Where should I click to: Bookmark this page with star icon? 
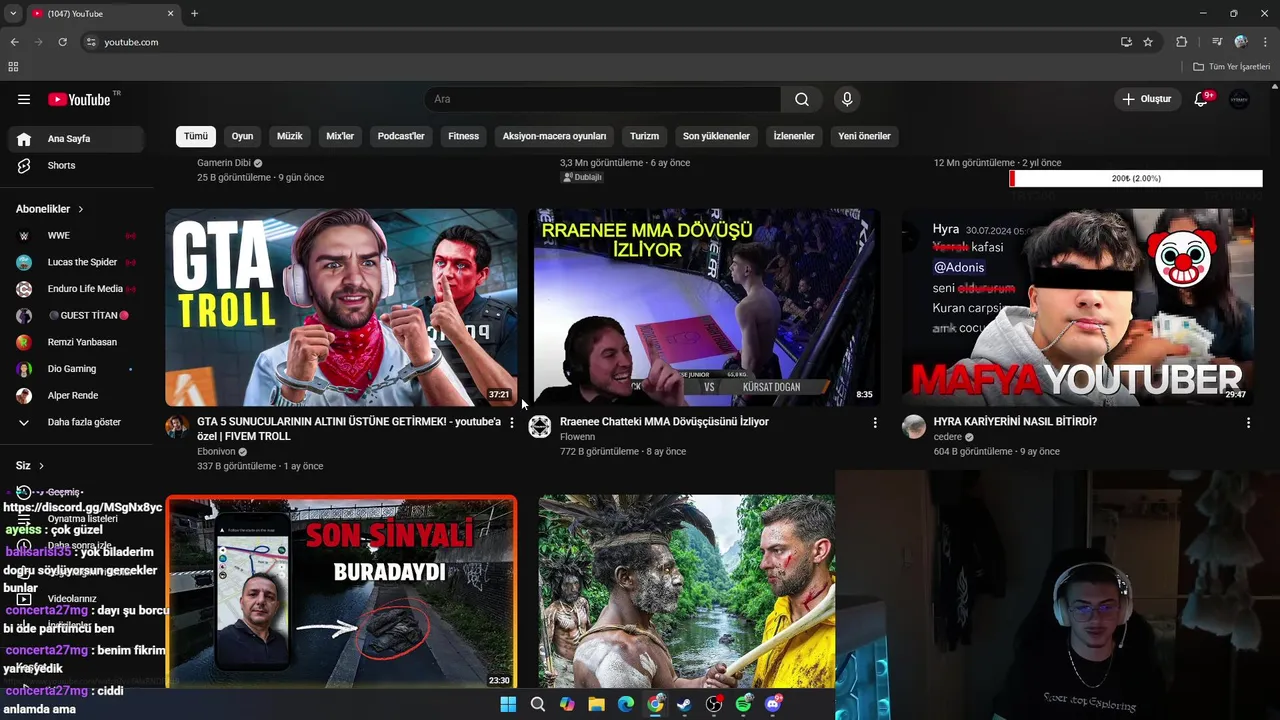tap(1148, 42)
